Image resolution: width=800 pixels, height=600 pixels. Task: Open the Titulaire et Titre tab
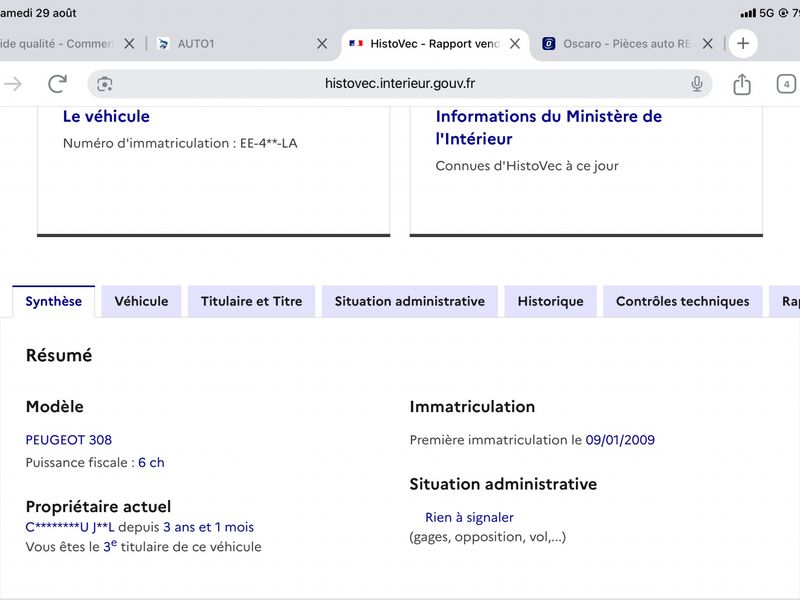252,302
